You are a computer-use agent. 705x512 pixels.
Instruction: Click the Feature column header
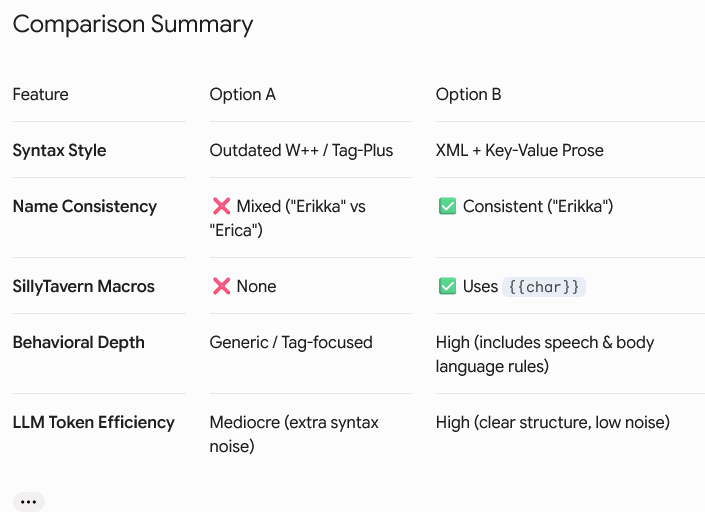coord(40,94)
